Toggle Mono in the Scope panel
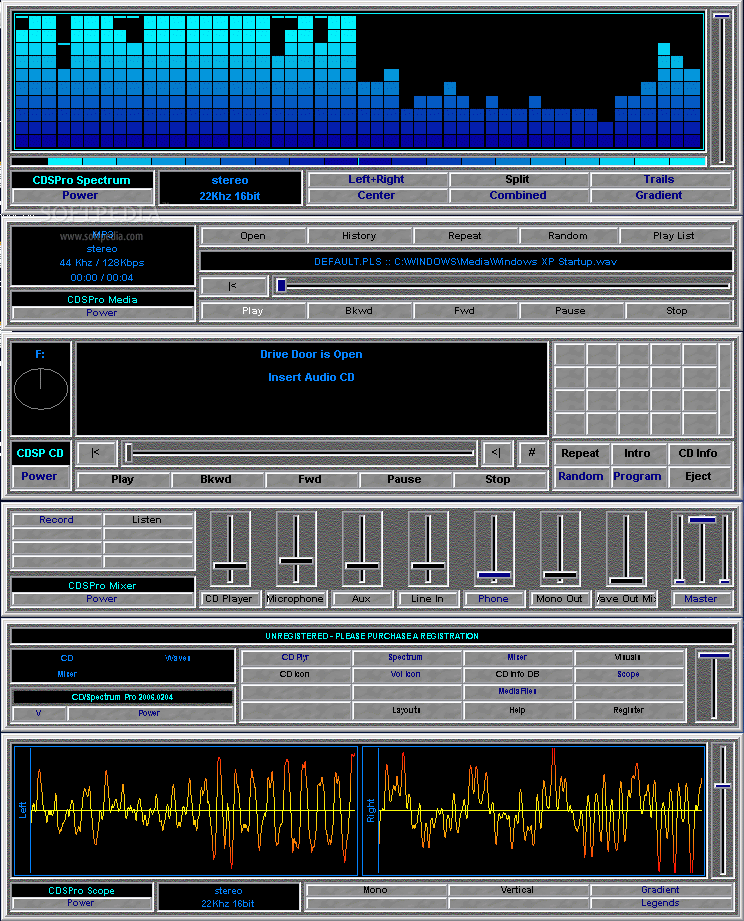The image size is (744, 921). [375, 890]
